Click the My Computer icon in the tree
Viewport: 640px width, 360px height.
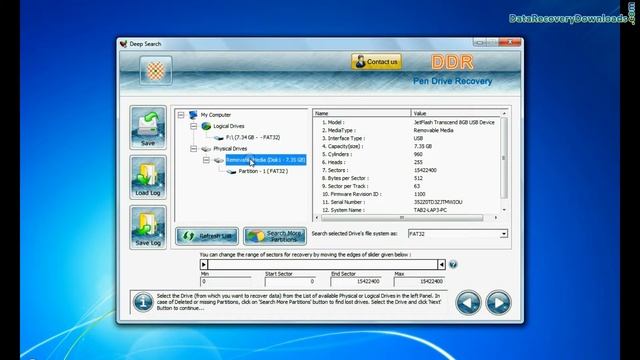pos(193,115)
